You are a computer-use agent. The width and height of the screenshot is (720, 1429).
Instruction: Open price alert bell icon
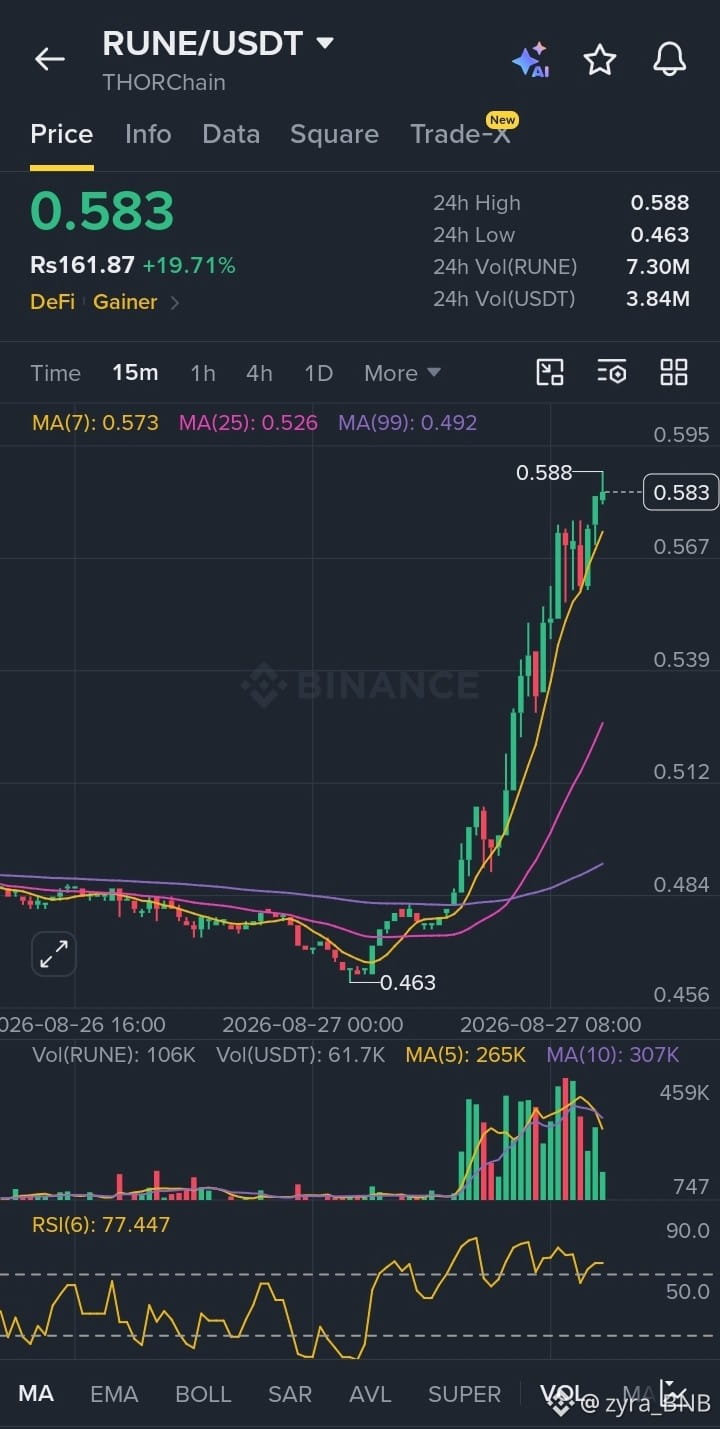[x=670, y=60]
